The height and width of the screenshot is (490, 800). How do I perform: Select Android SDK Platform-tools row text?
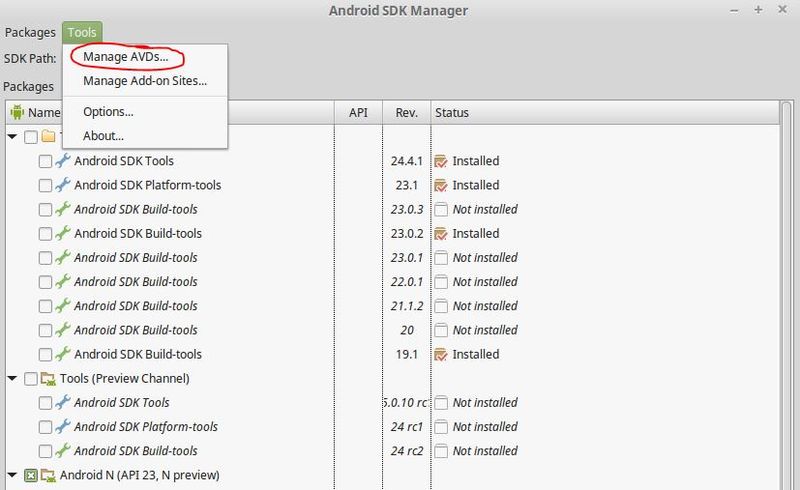[x=147, y=185]
